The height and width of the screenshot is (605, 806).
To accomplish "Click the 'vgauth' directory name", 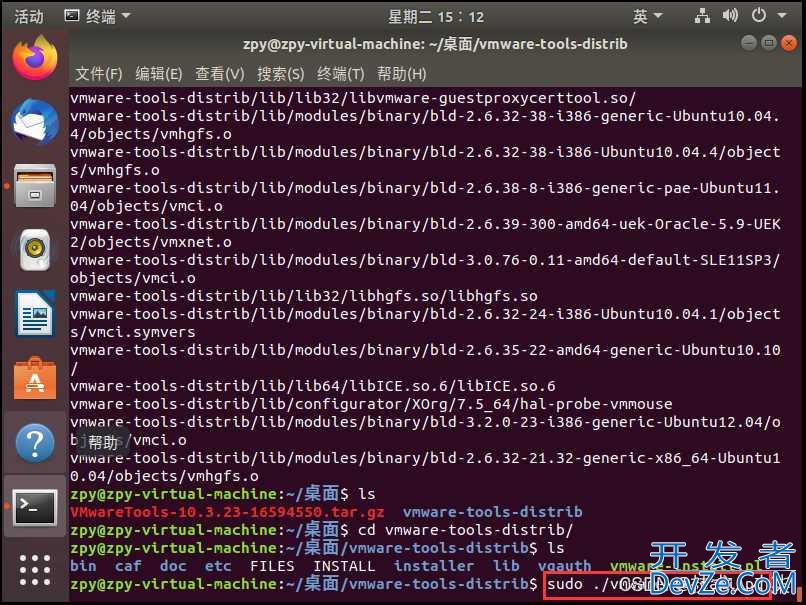I will click(564, 566).
